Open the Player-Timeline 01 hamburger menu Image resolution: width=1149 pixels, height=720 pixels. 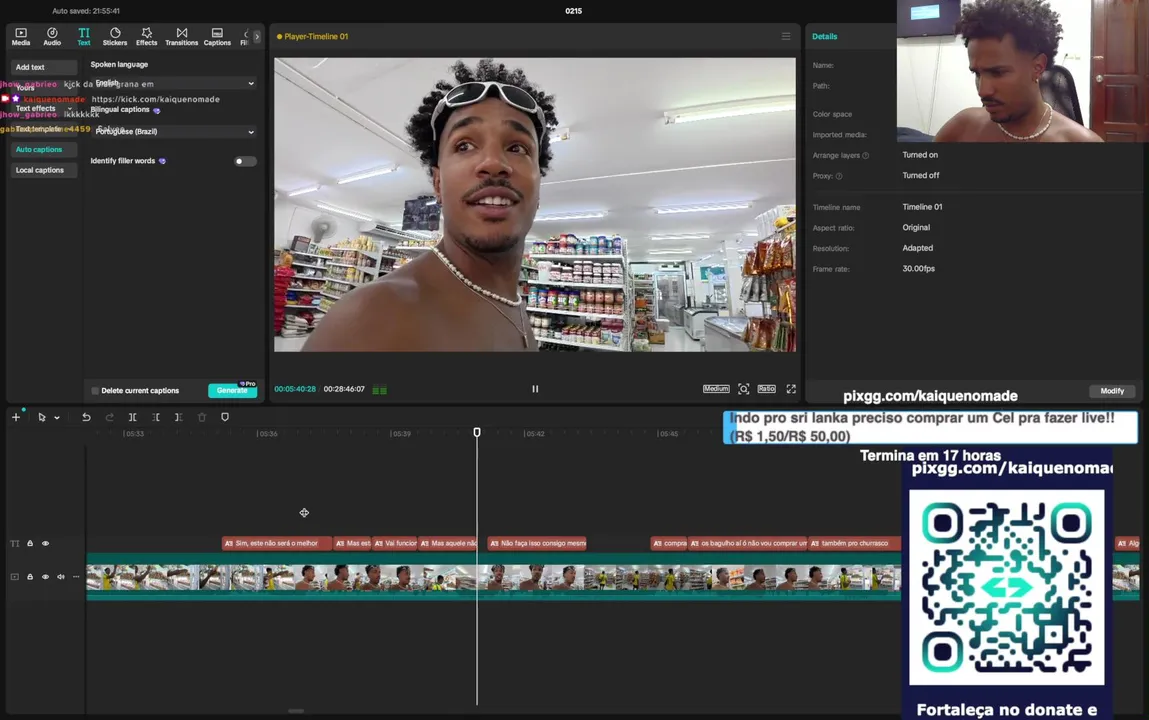(x=786, y=36)
